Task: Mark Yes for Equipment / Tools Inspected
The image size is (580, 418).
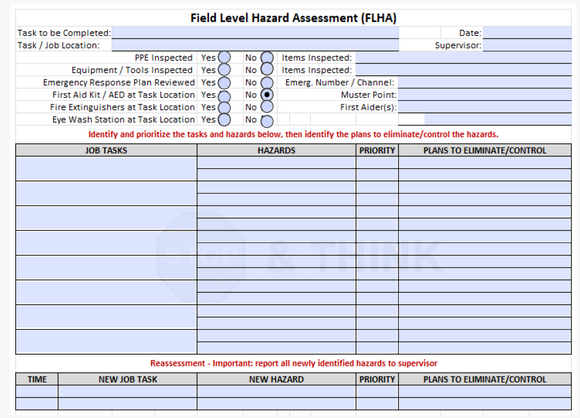Action: point(224,70)
